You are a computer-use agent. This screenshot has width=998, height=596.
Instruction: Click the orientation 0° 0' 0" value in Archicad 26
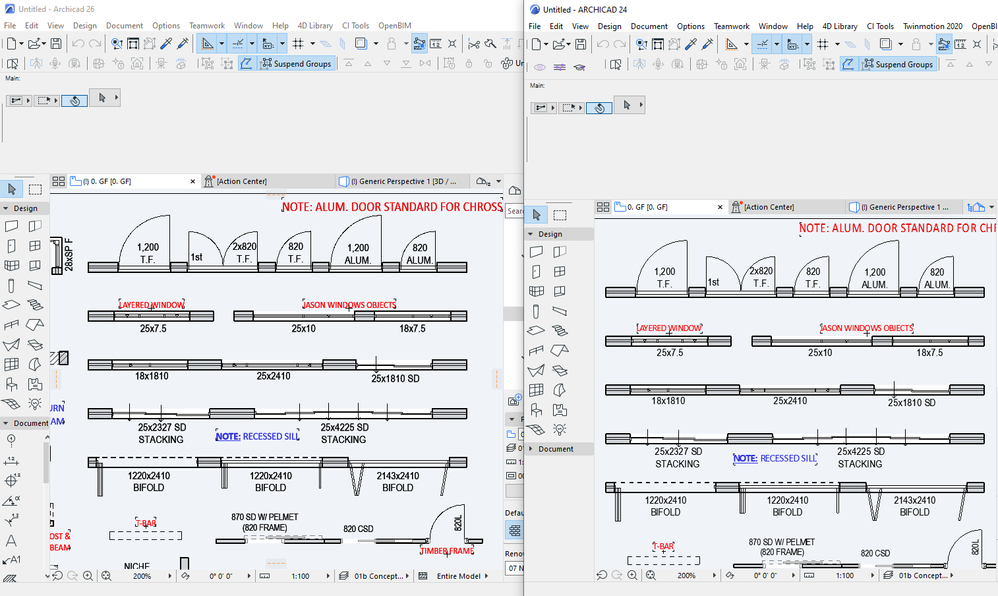point(221,576)
